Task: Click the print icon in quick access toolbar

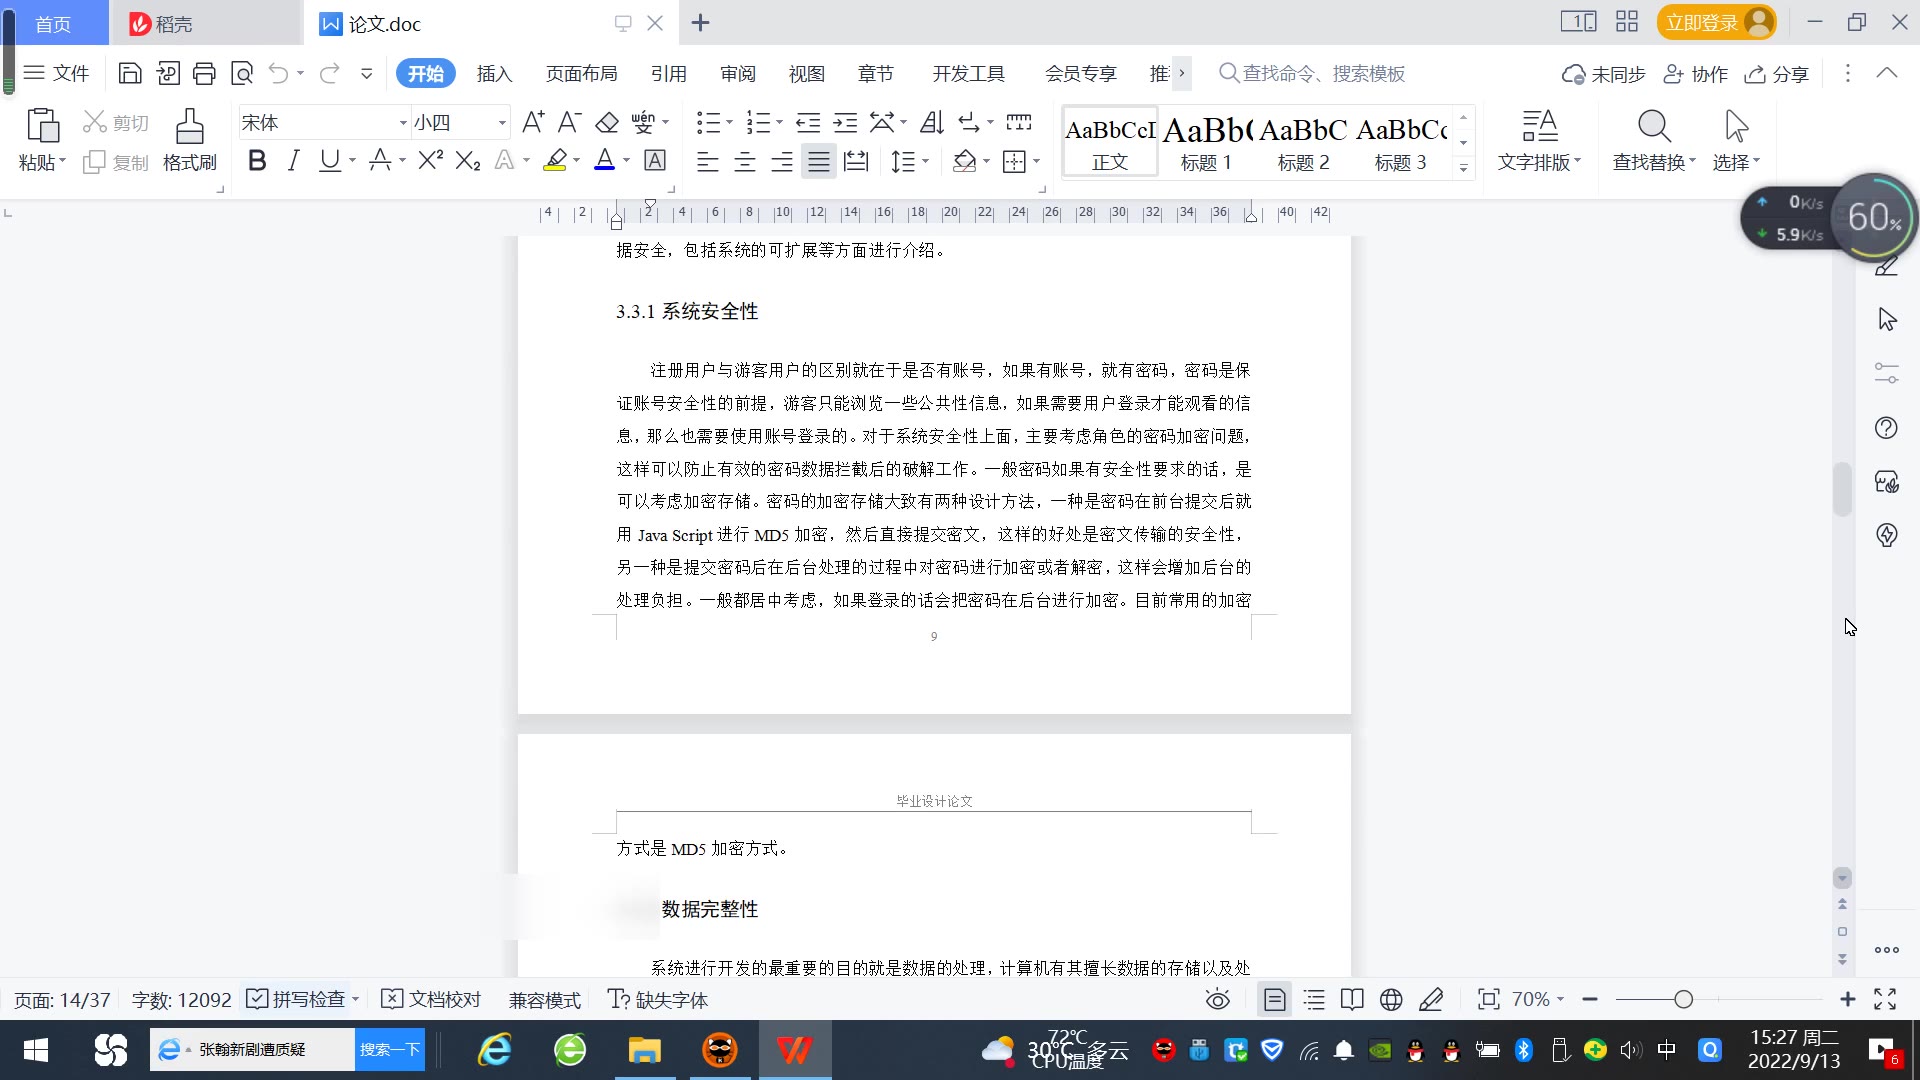Action: [x=204, y=73]
